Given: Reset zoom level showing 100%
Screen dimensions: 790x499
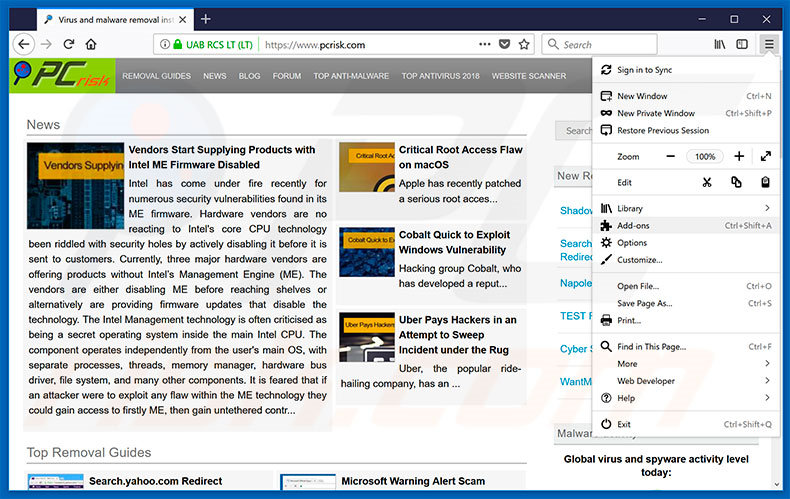Looking at the screenshot, I should click(x=705, y=156).
